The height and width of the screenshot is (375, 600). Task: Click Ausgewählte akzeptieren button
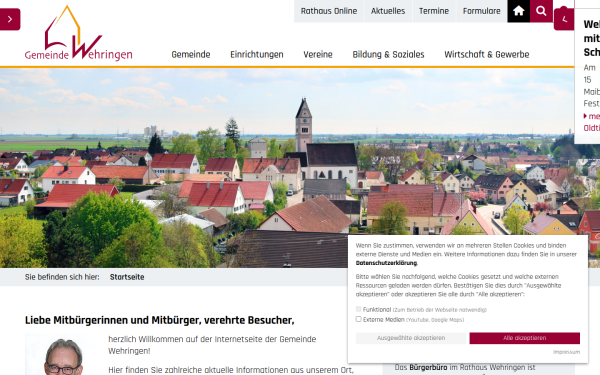tap(411, 338)
